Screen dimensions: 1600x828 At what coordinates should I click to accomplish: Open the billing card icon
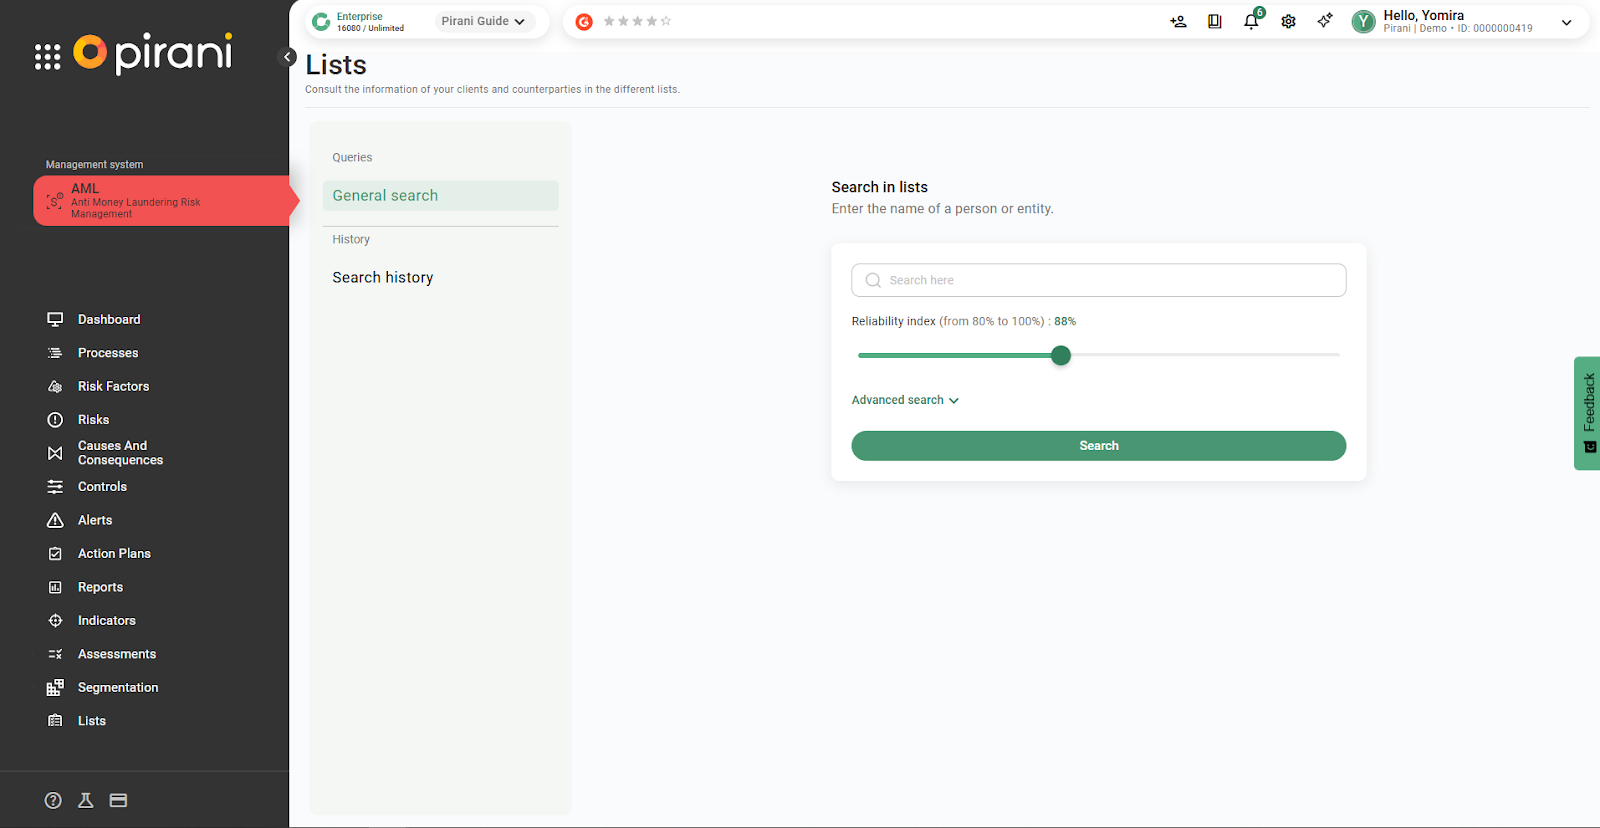(118, 800)
